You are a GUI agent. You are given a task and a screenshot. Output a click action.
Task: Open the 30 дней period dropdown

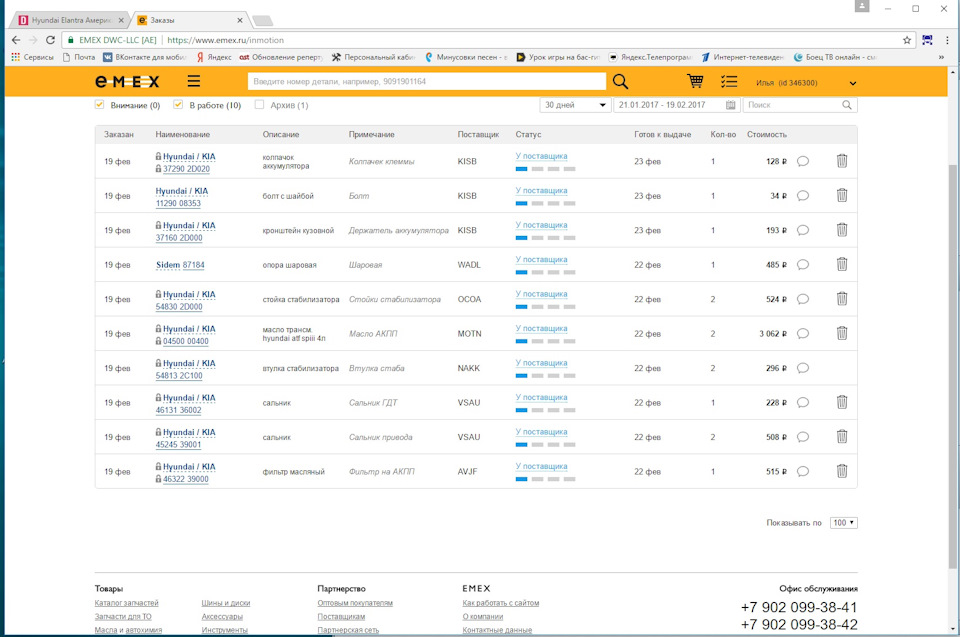(575, 105)
